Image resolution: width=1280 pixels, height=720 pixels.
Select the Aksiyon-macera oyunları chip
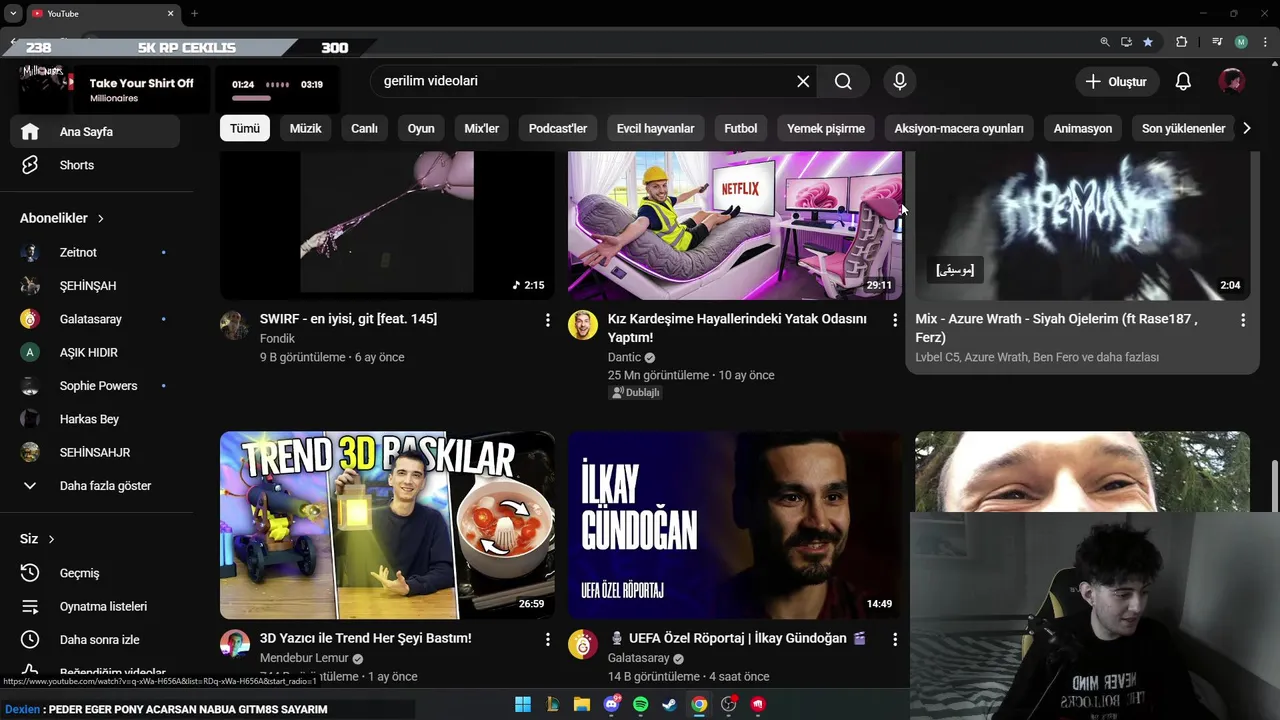[x=959, y=128]
